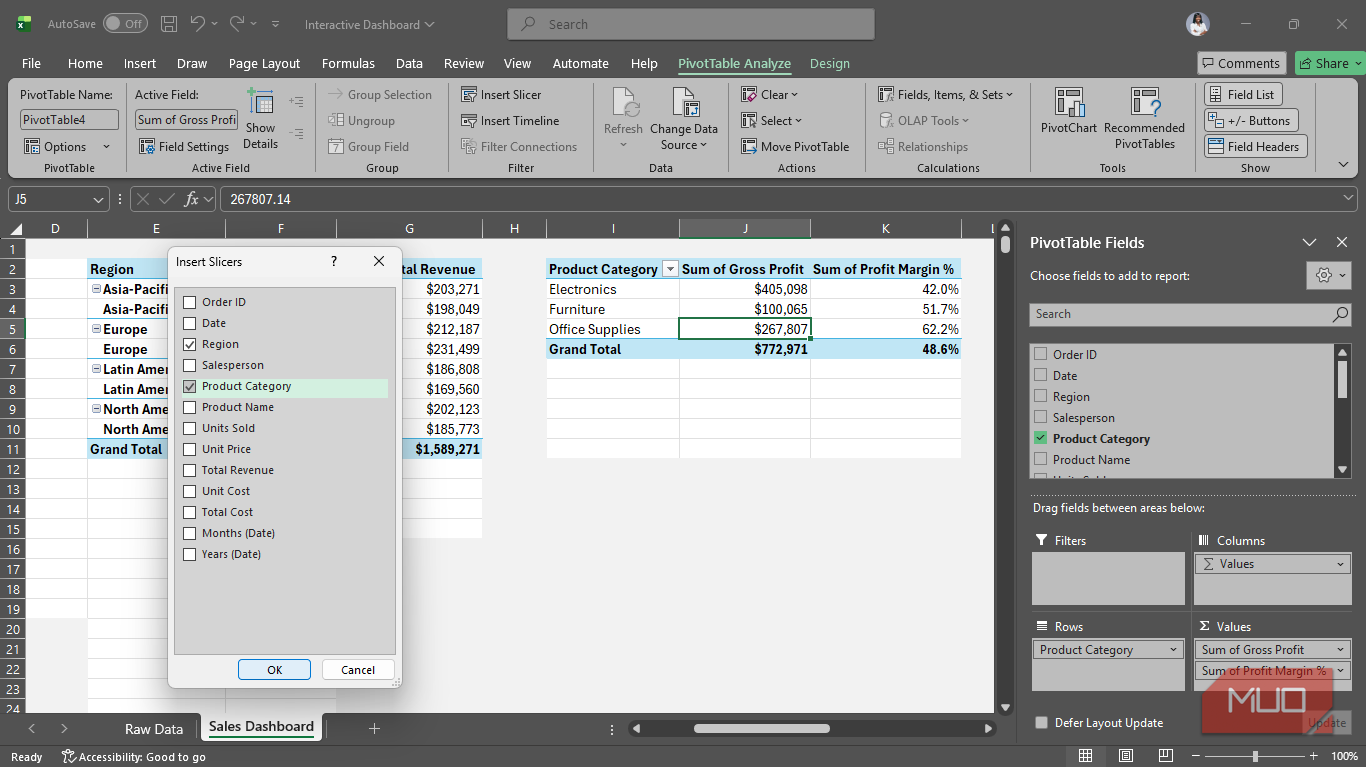1366x768 pixels.
Task: Toggle Field Headers display
Action: tap(1255, 147)
